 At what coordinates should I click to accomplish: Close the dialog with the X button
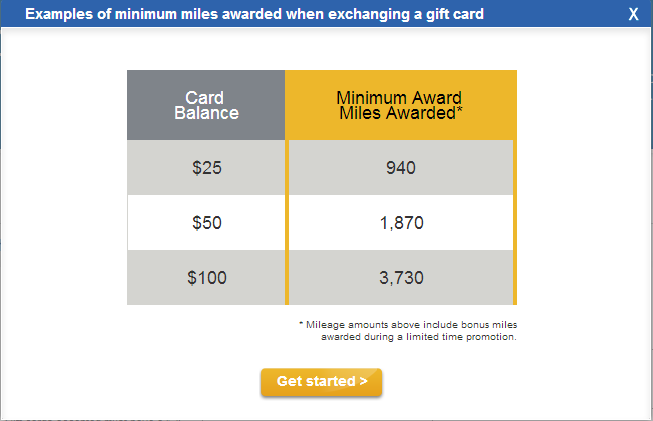tap(633, 14)
